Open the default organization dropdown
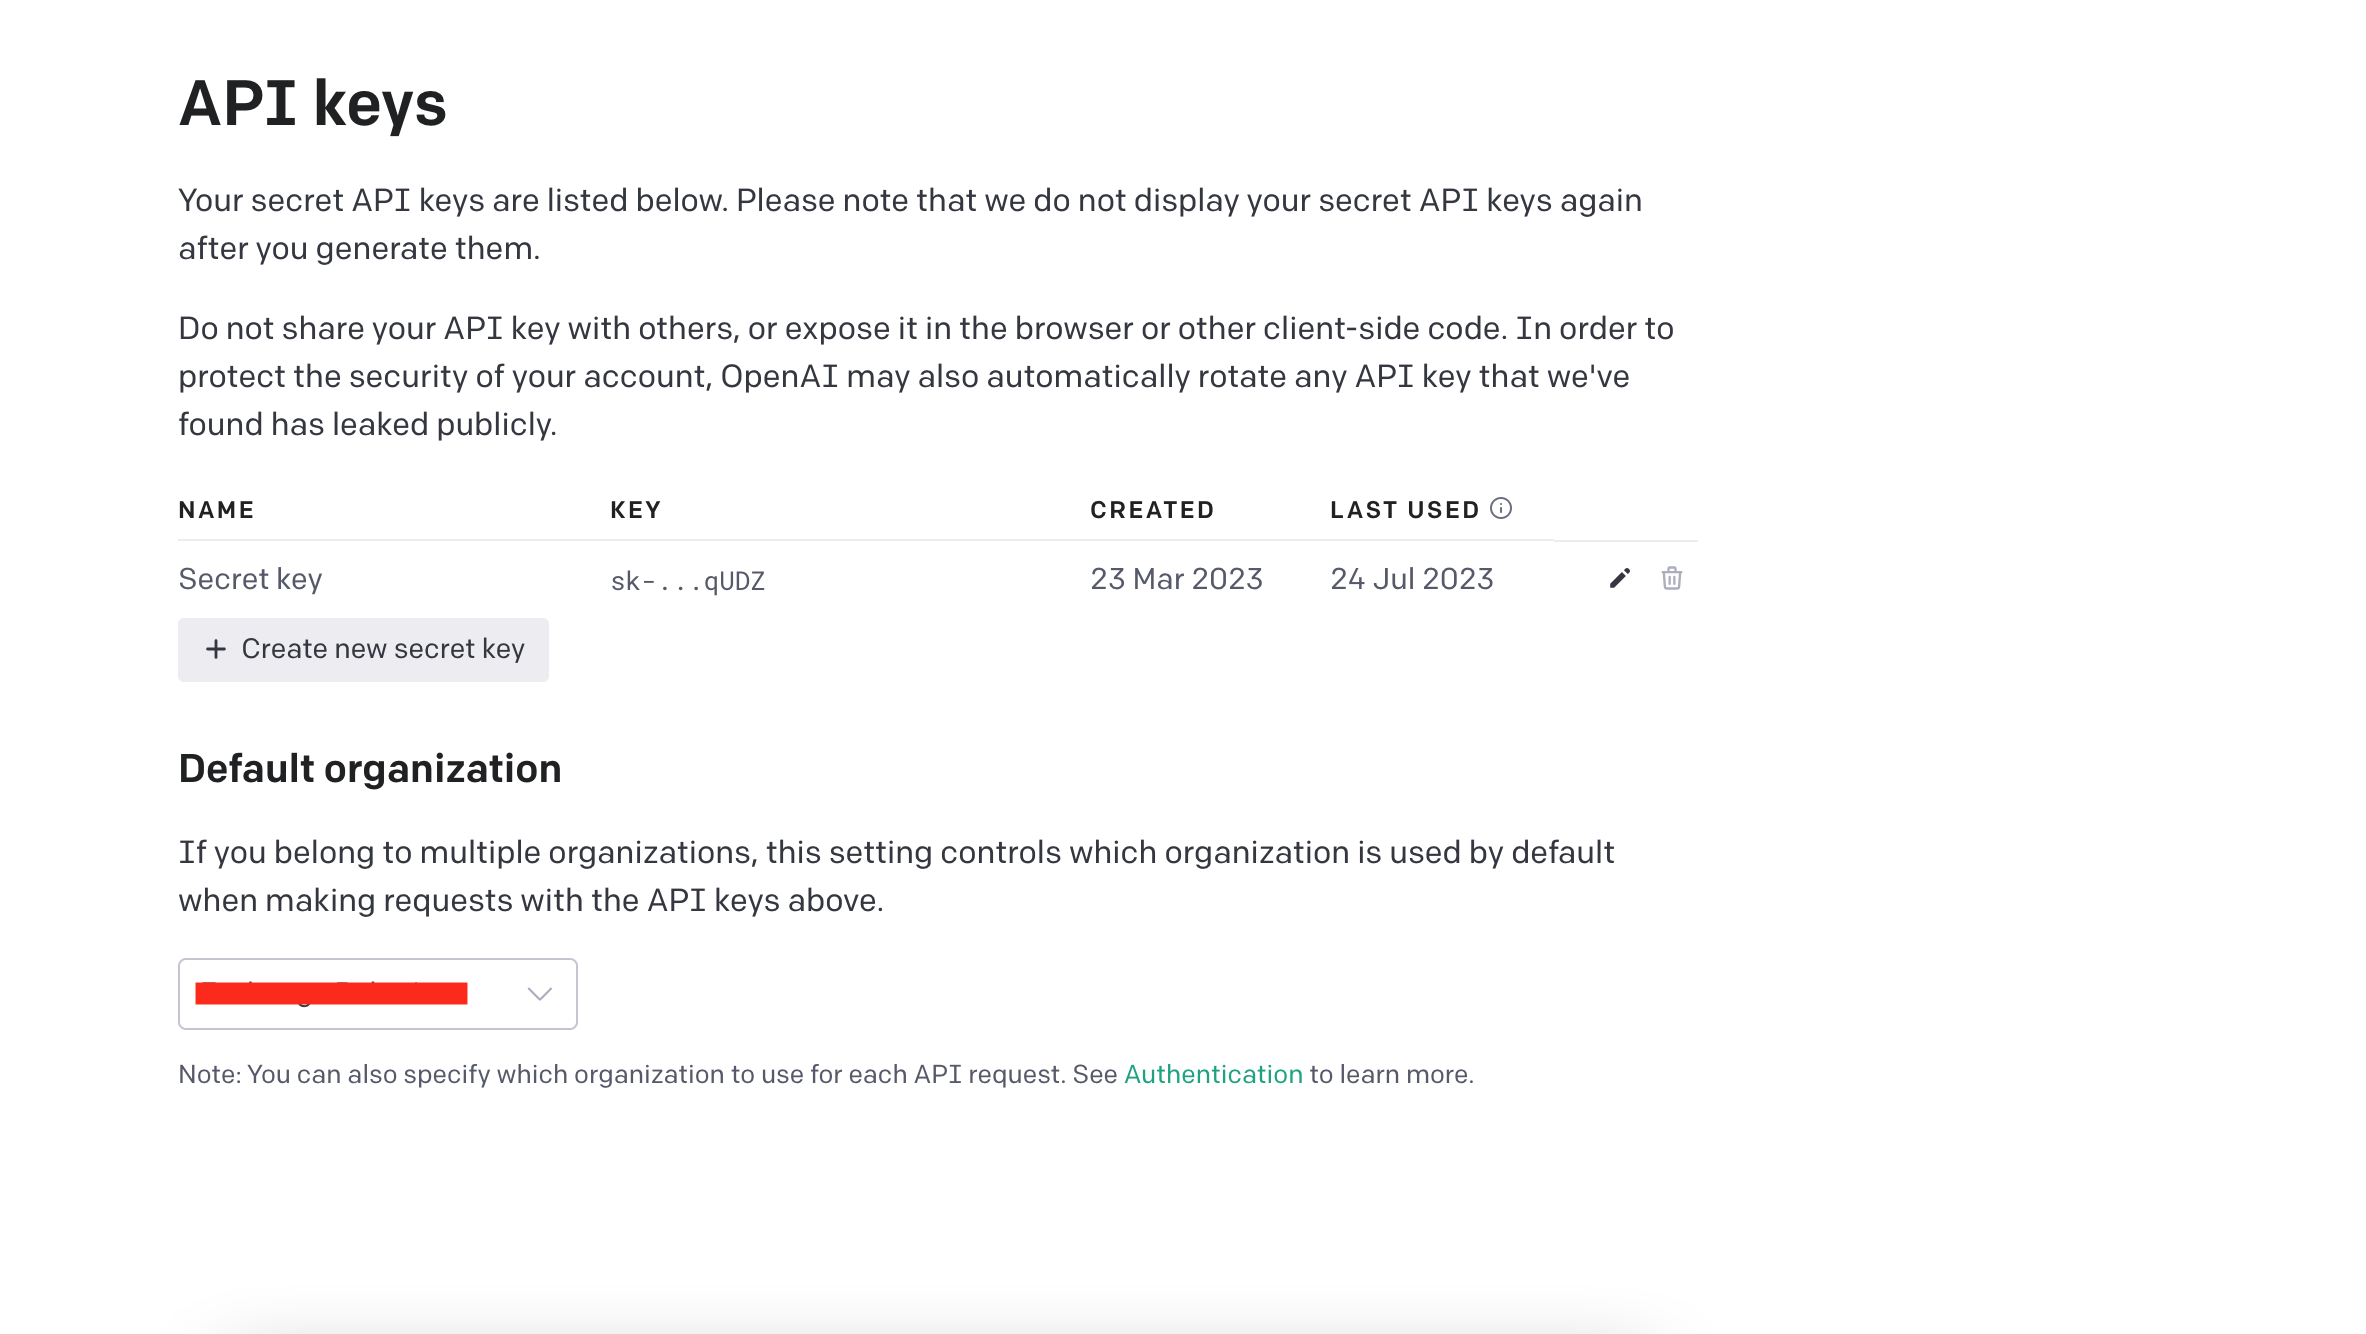 [378, 994]
